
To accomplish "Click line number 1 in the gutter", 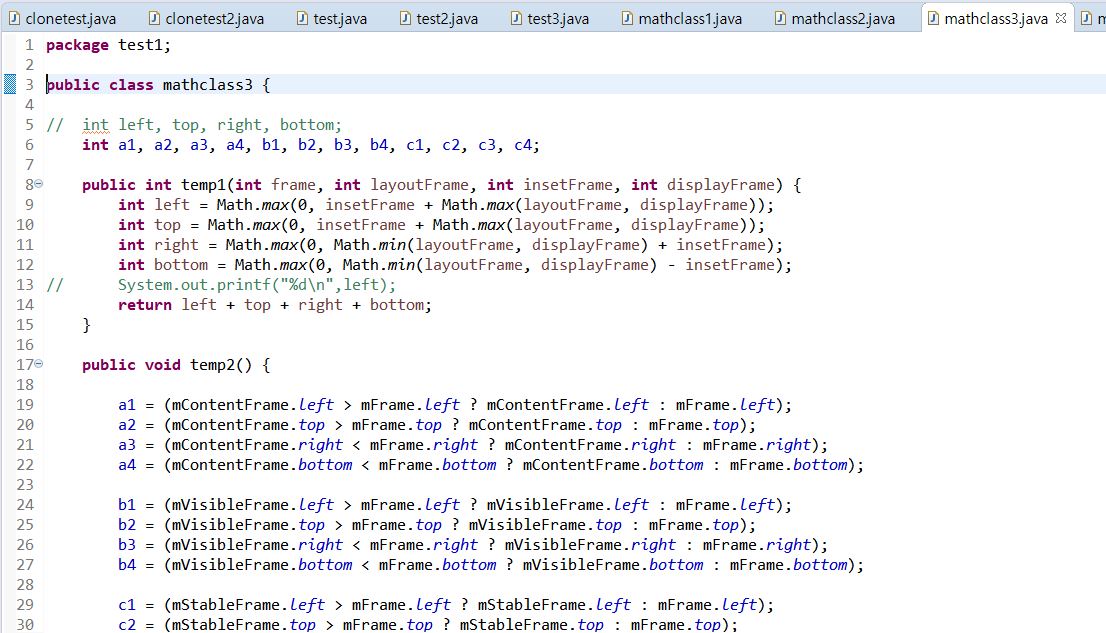I will point(29,45).
